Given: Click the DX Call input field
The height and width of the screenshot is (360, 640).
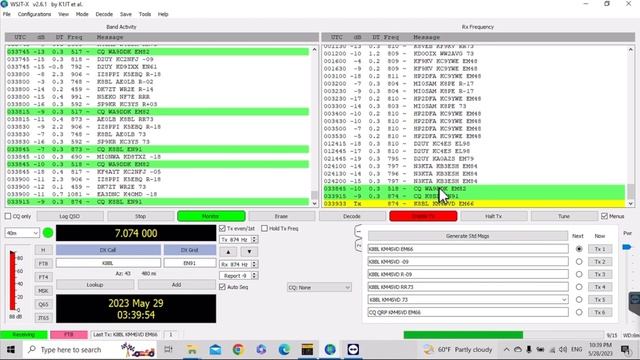Looking at the screenshot, I should pos(108,263).
